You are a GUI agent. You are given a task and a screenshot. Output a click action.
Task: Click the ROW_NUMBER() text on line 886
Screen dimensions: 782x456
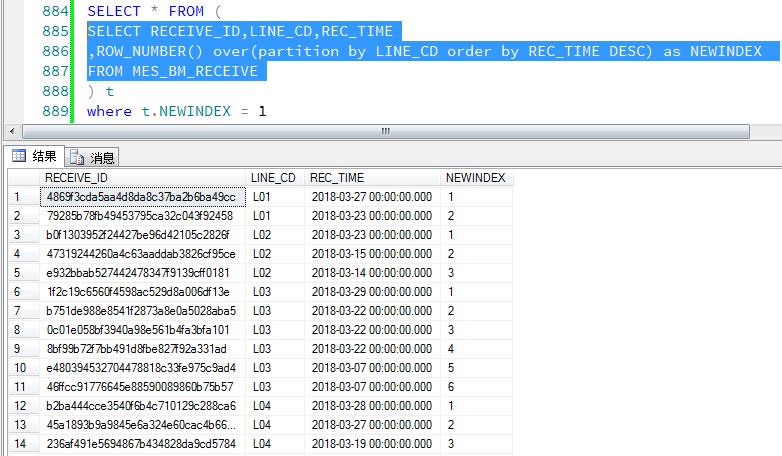(150, 51)
